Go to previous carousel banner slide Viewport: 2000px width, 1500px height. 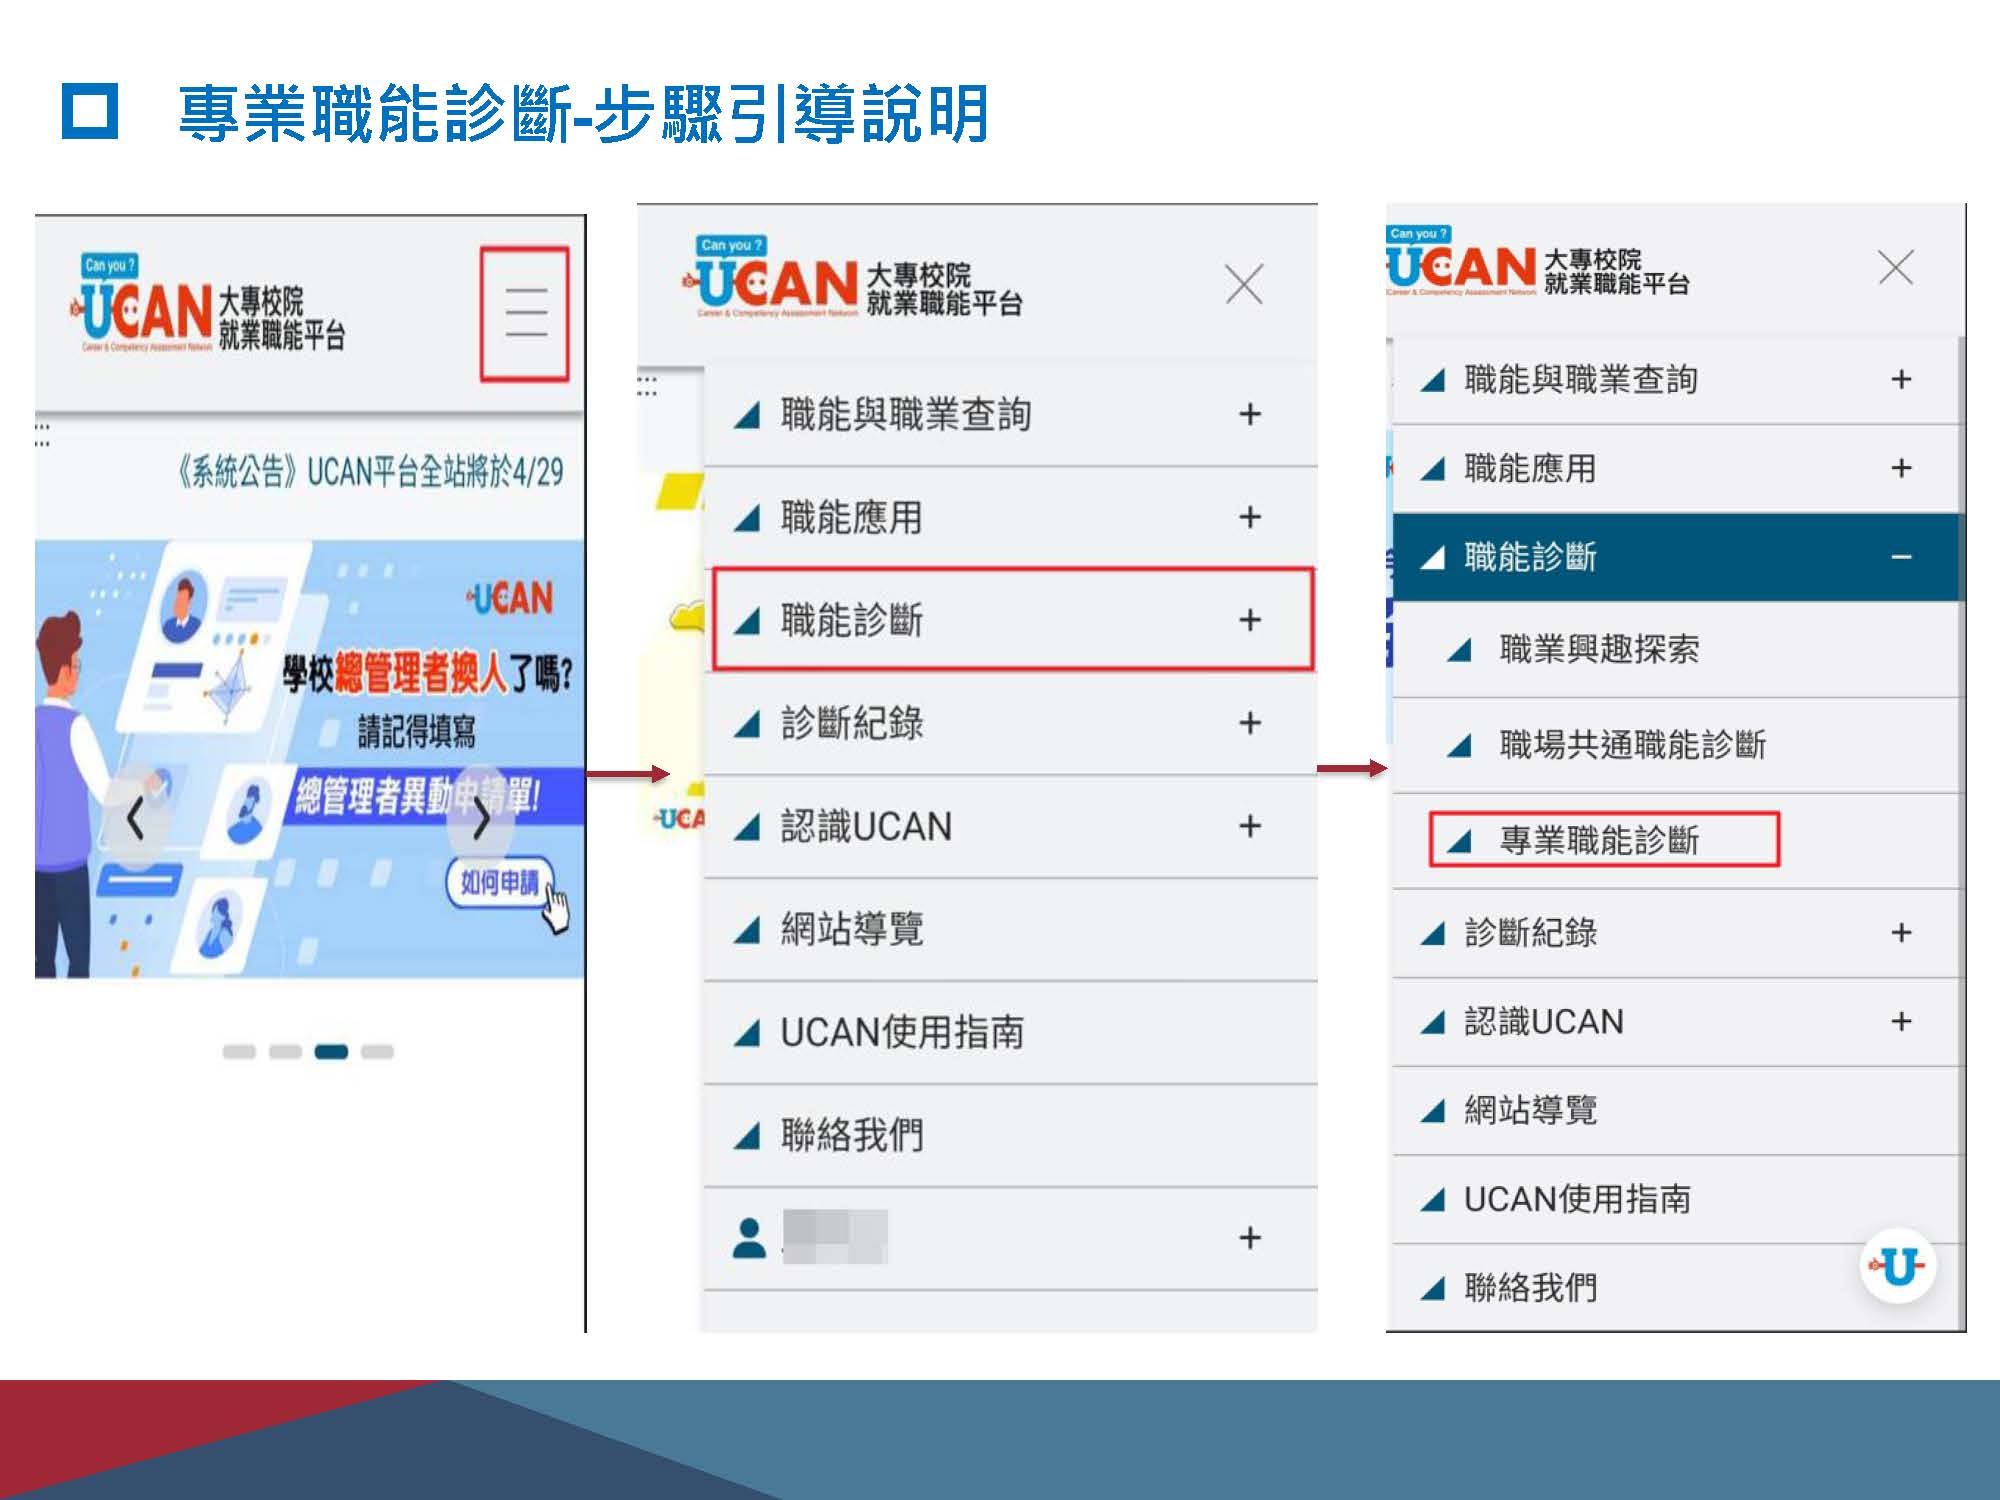136,820
